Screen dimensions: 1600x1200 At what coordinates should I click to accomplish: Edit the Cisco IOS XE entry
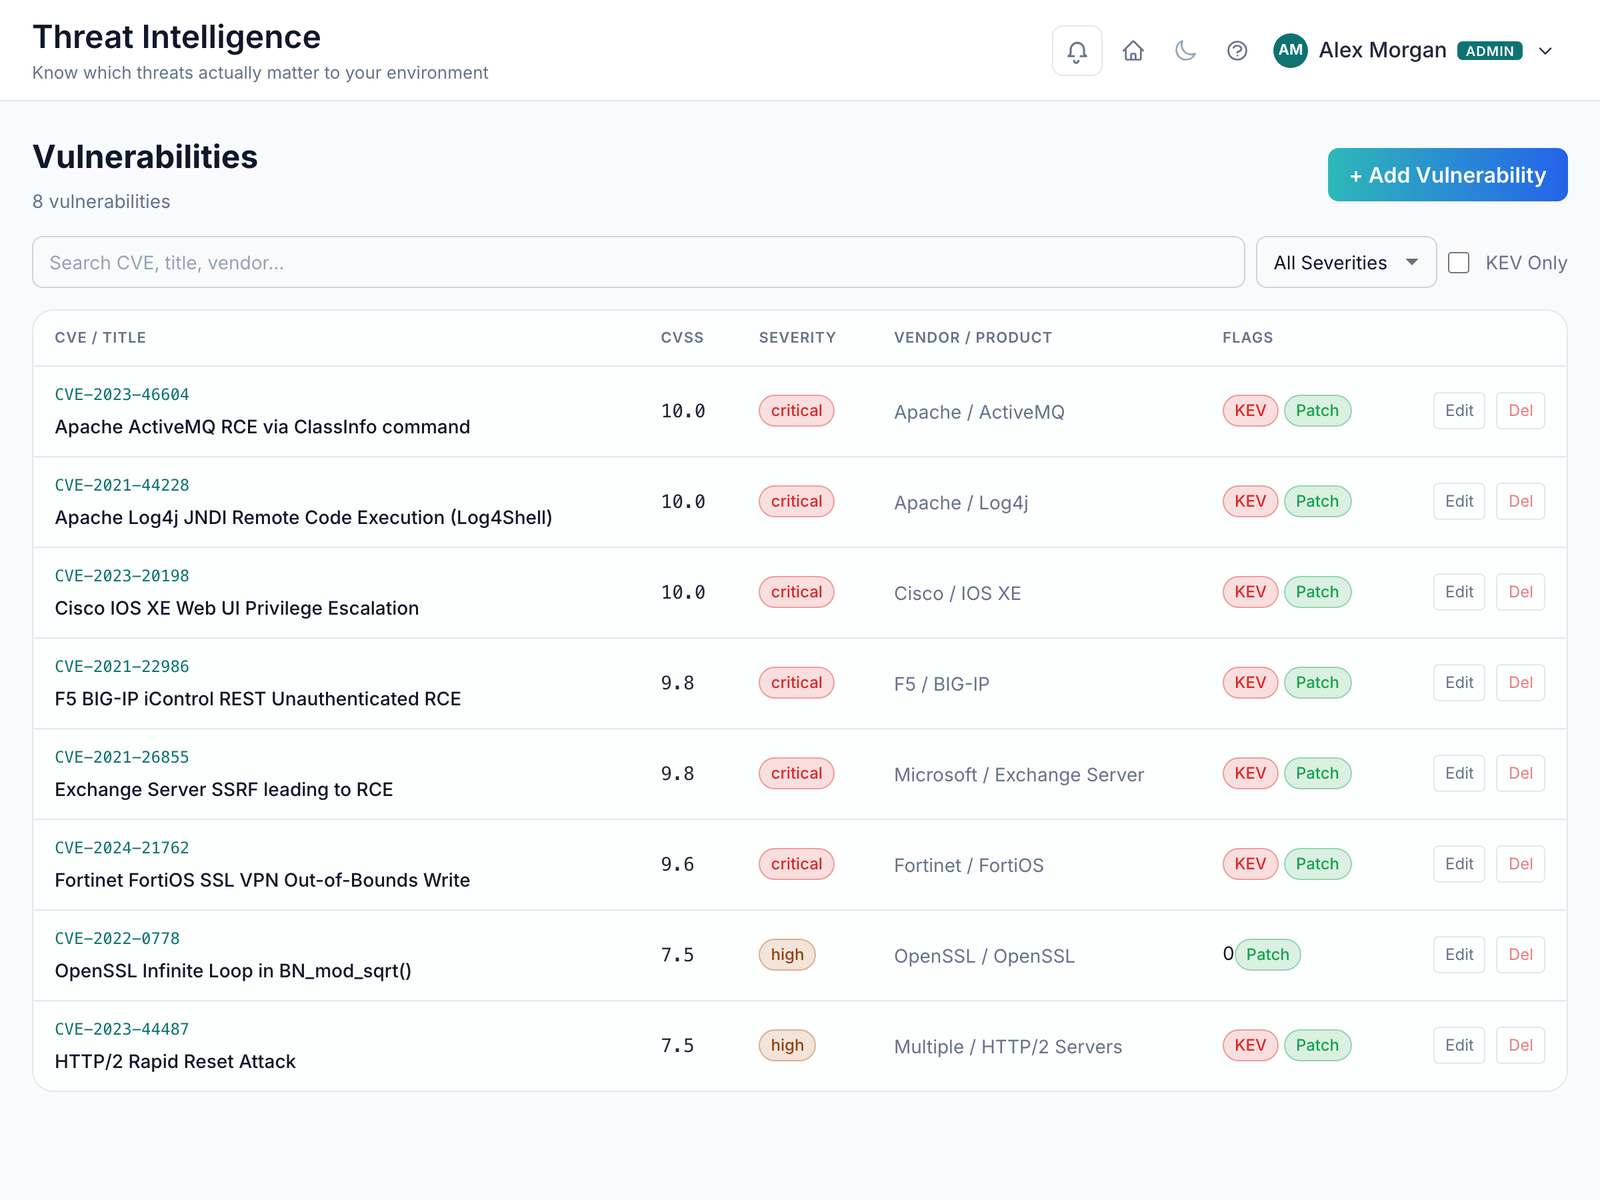[x=1459, y=592]
